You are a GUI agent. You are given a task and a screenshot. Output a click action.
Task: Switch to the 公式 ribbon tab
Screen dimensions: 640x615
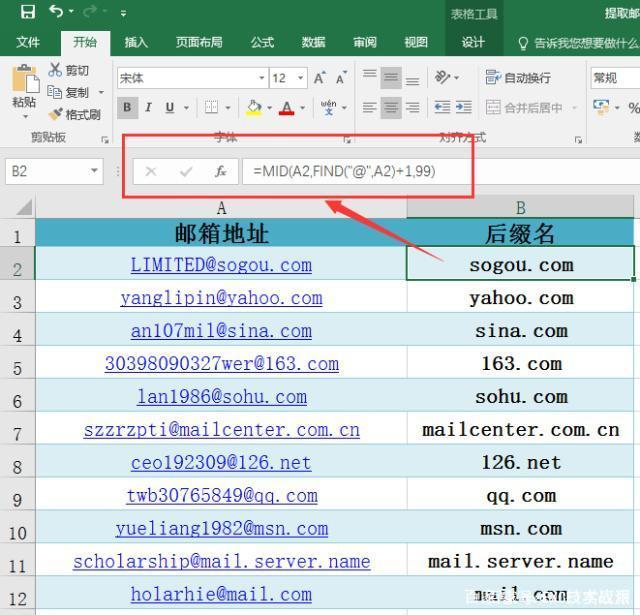pyautogui.click(x=262, y=42)
